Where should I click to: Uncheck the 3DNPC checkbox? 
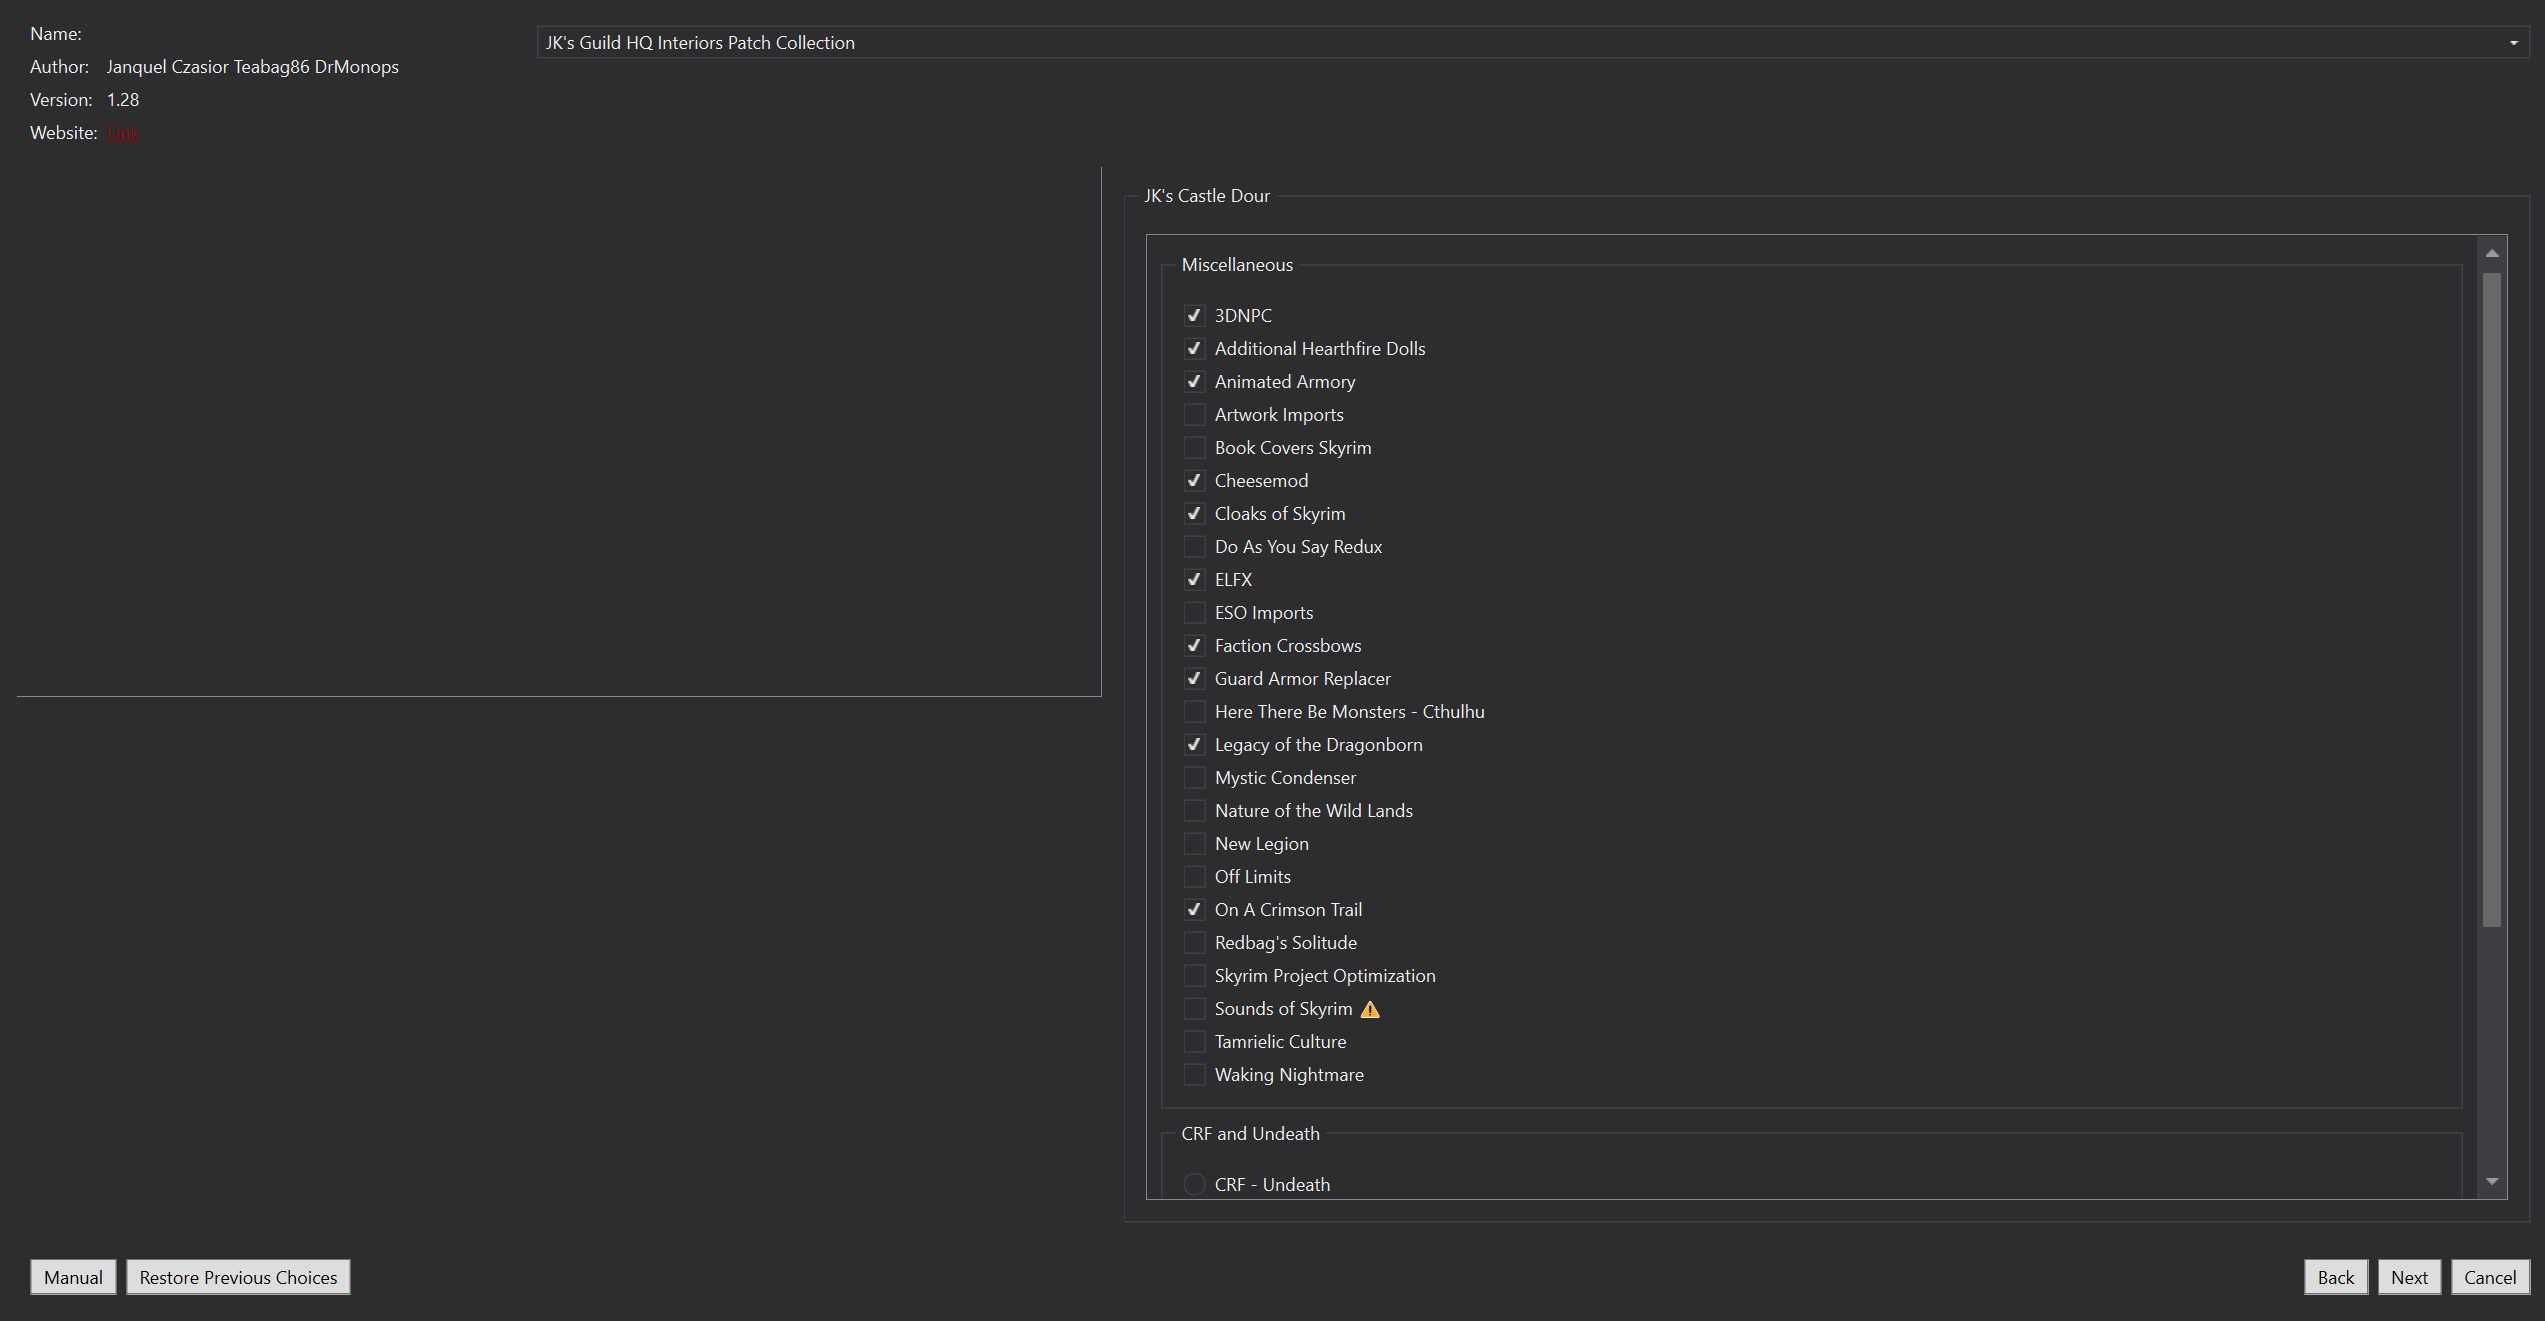[1194, 315]
